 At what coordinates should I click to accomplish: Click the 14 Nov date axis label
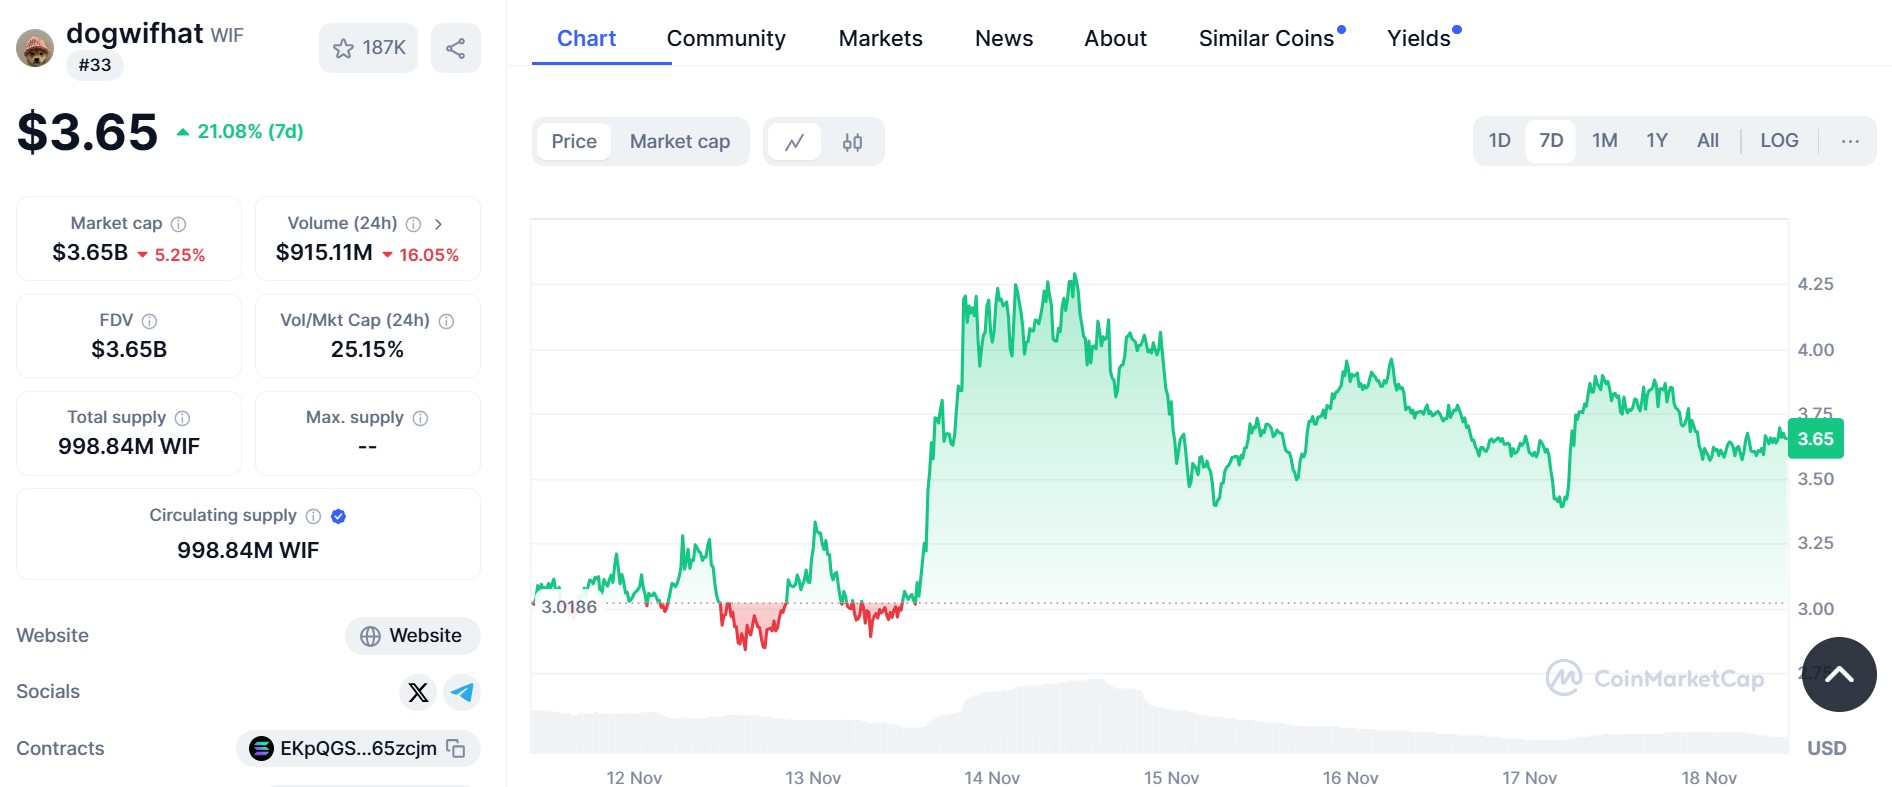[x=992, y=778]
